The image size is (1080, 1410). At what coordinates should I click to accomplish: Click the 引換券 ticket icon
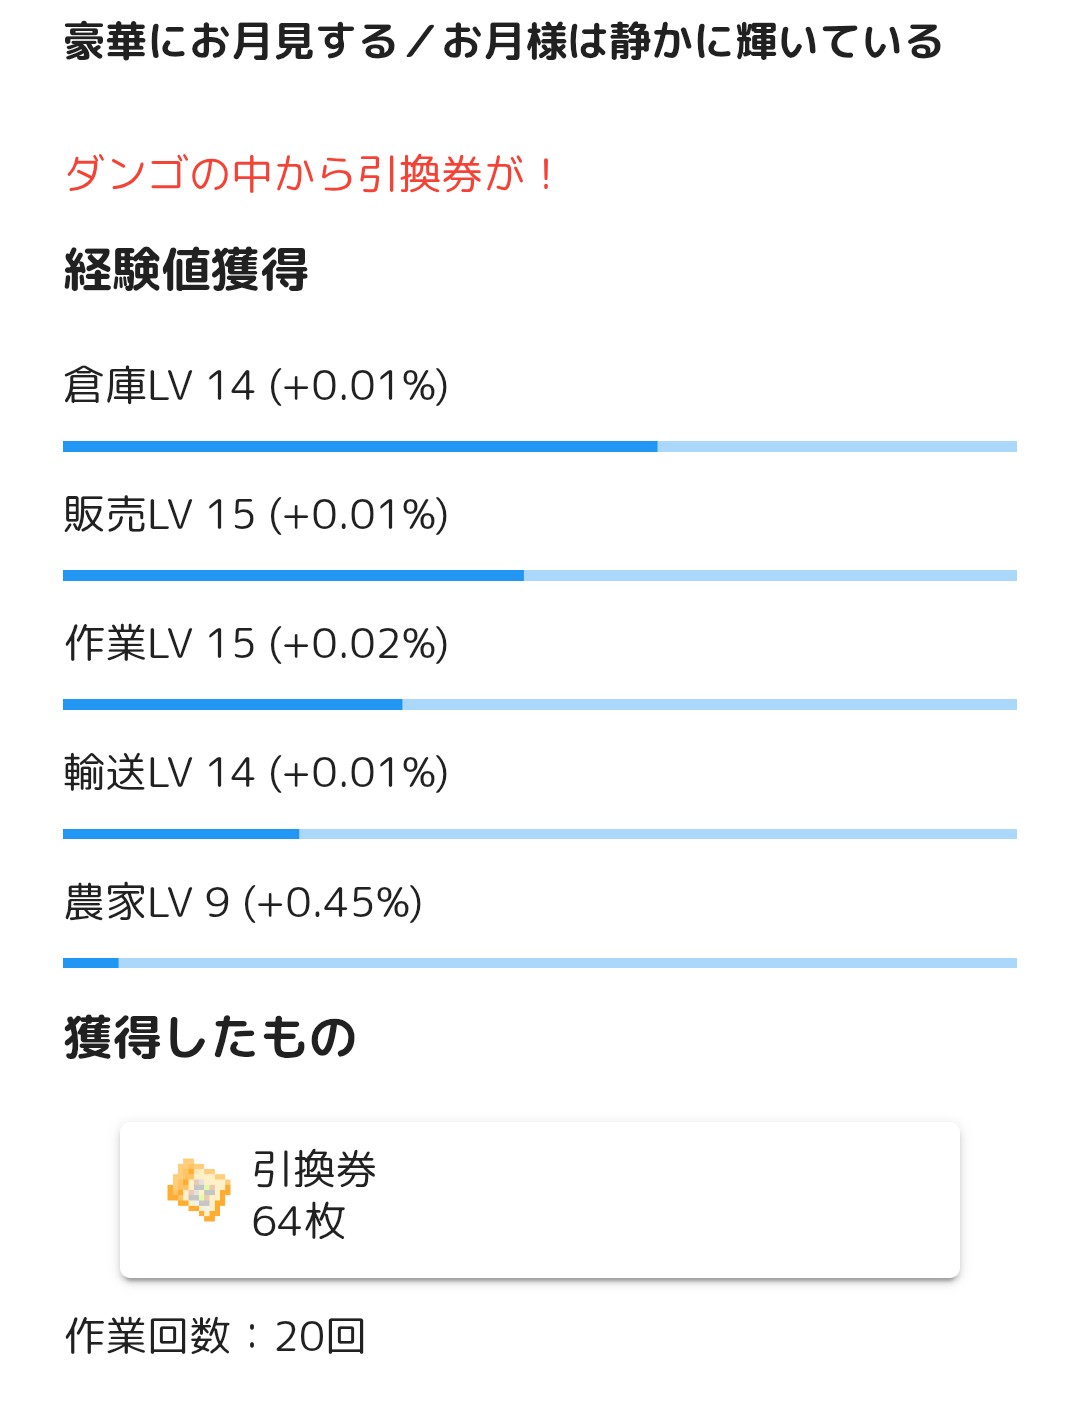tap(199, 1189)
